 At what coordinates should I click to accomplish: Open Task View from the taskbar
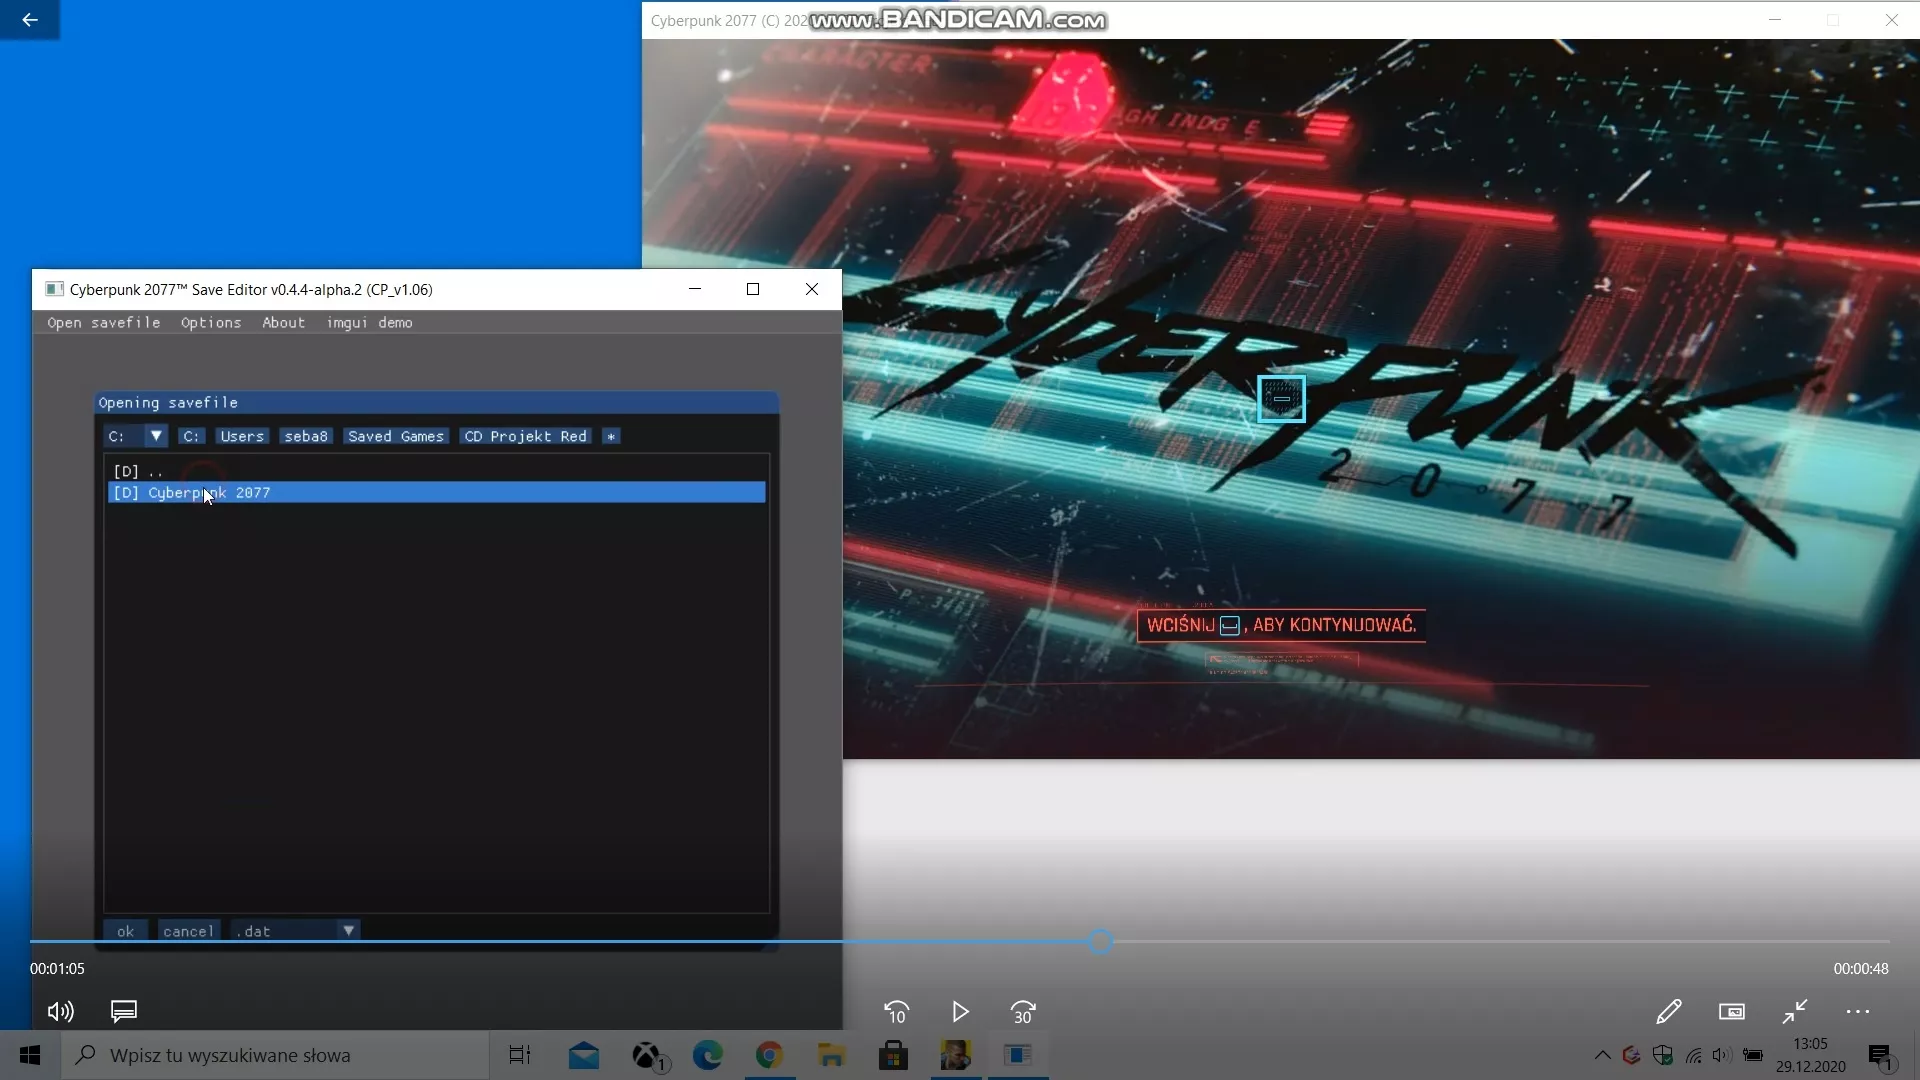(520, 1055)
